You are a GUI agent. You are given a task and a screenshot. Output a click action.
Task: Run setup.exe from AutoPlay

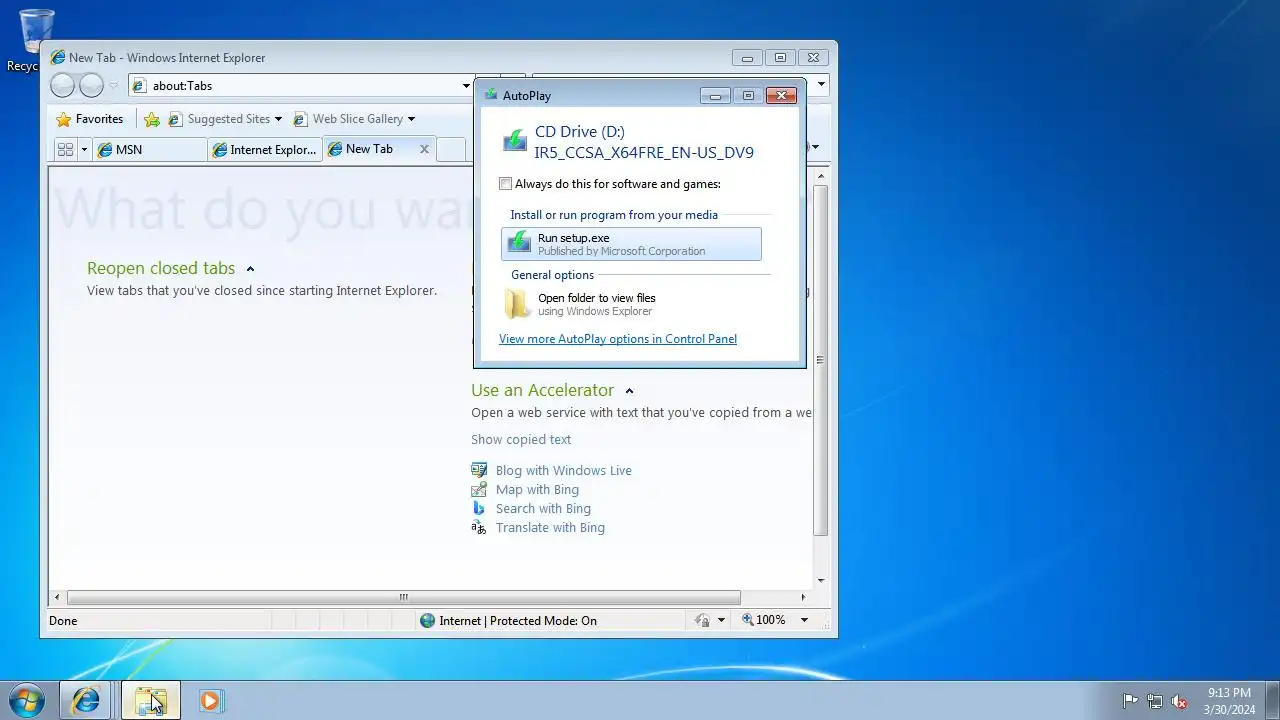coord(631,244)
